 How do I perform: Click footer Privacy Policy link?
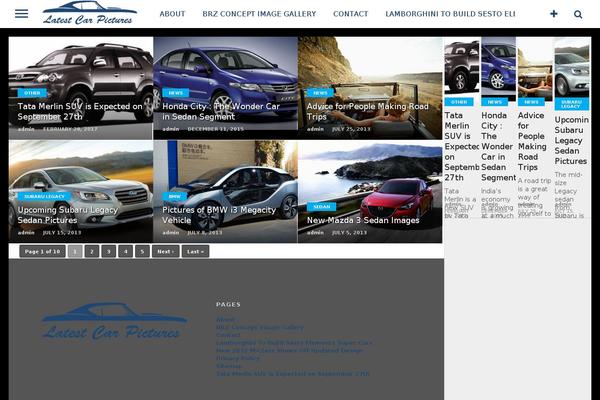pos(238,358)
